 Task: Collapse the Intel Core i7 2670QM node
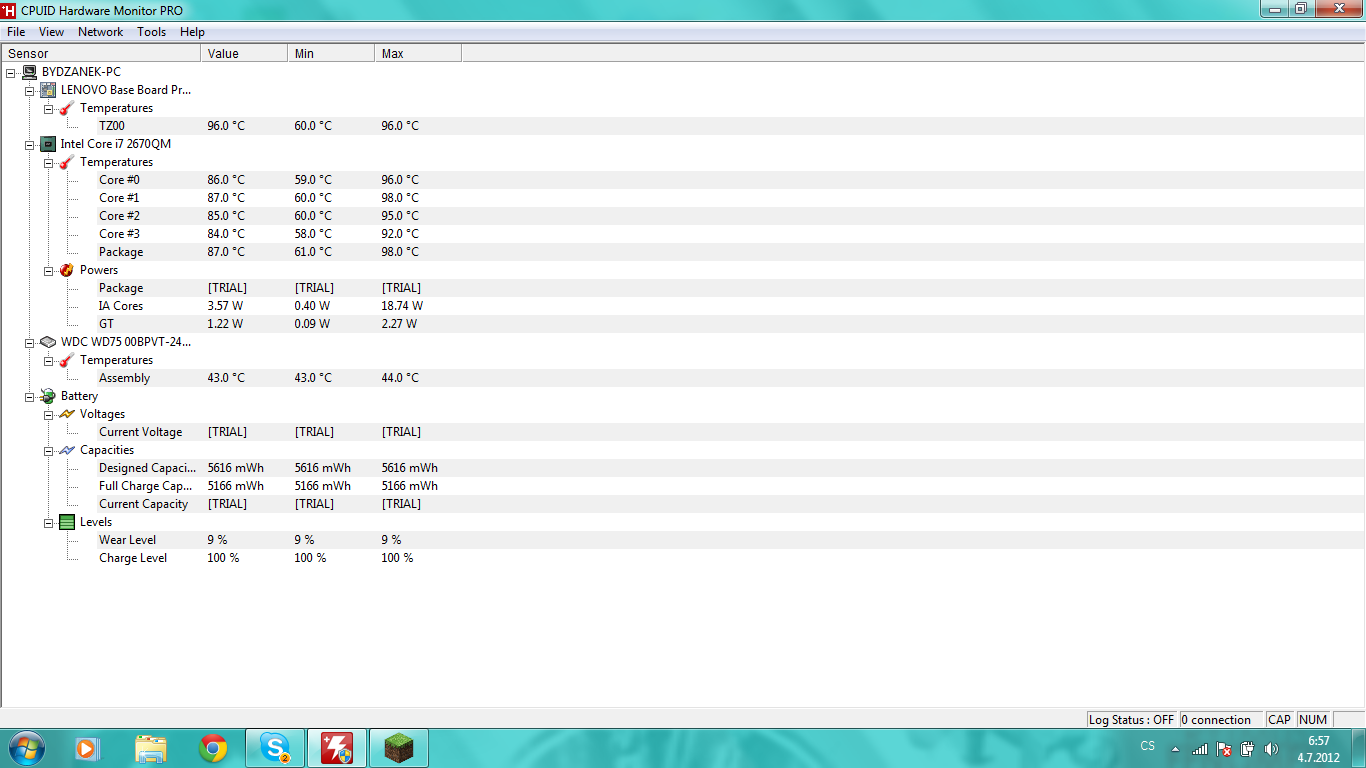coord(30,144)
